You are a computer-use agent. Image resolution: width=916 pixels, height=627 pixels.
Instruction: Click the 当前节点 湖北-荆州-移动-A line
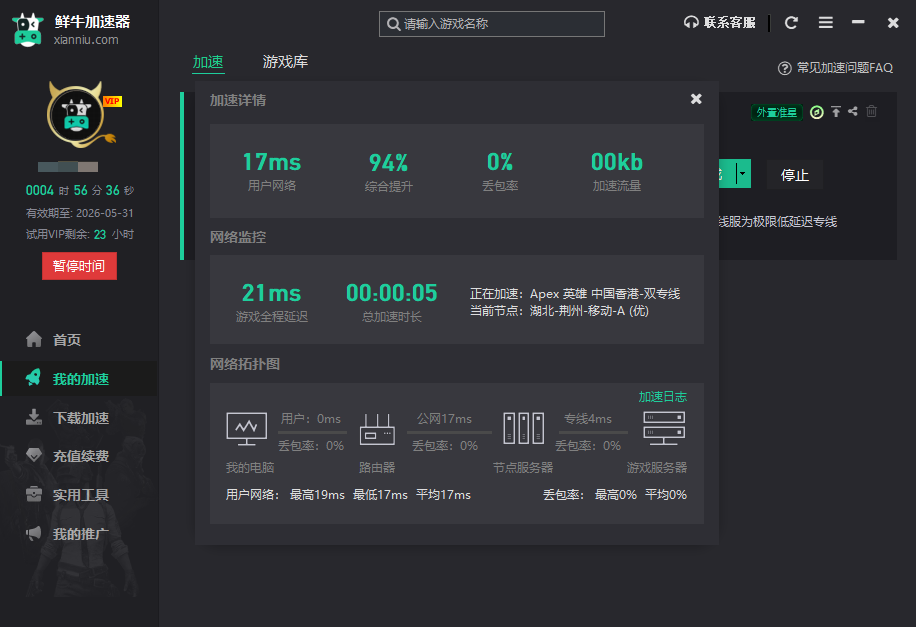click(x=560, y=311)
